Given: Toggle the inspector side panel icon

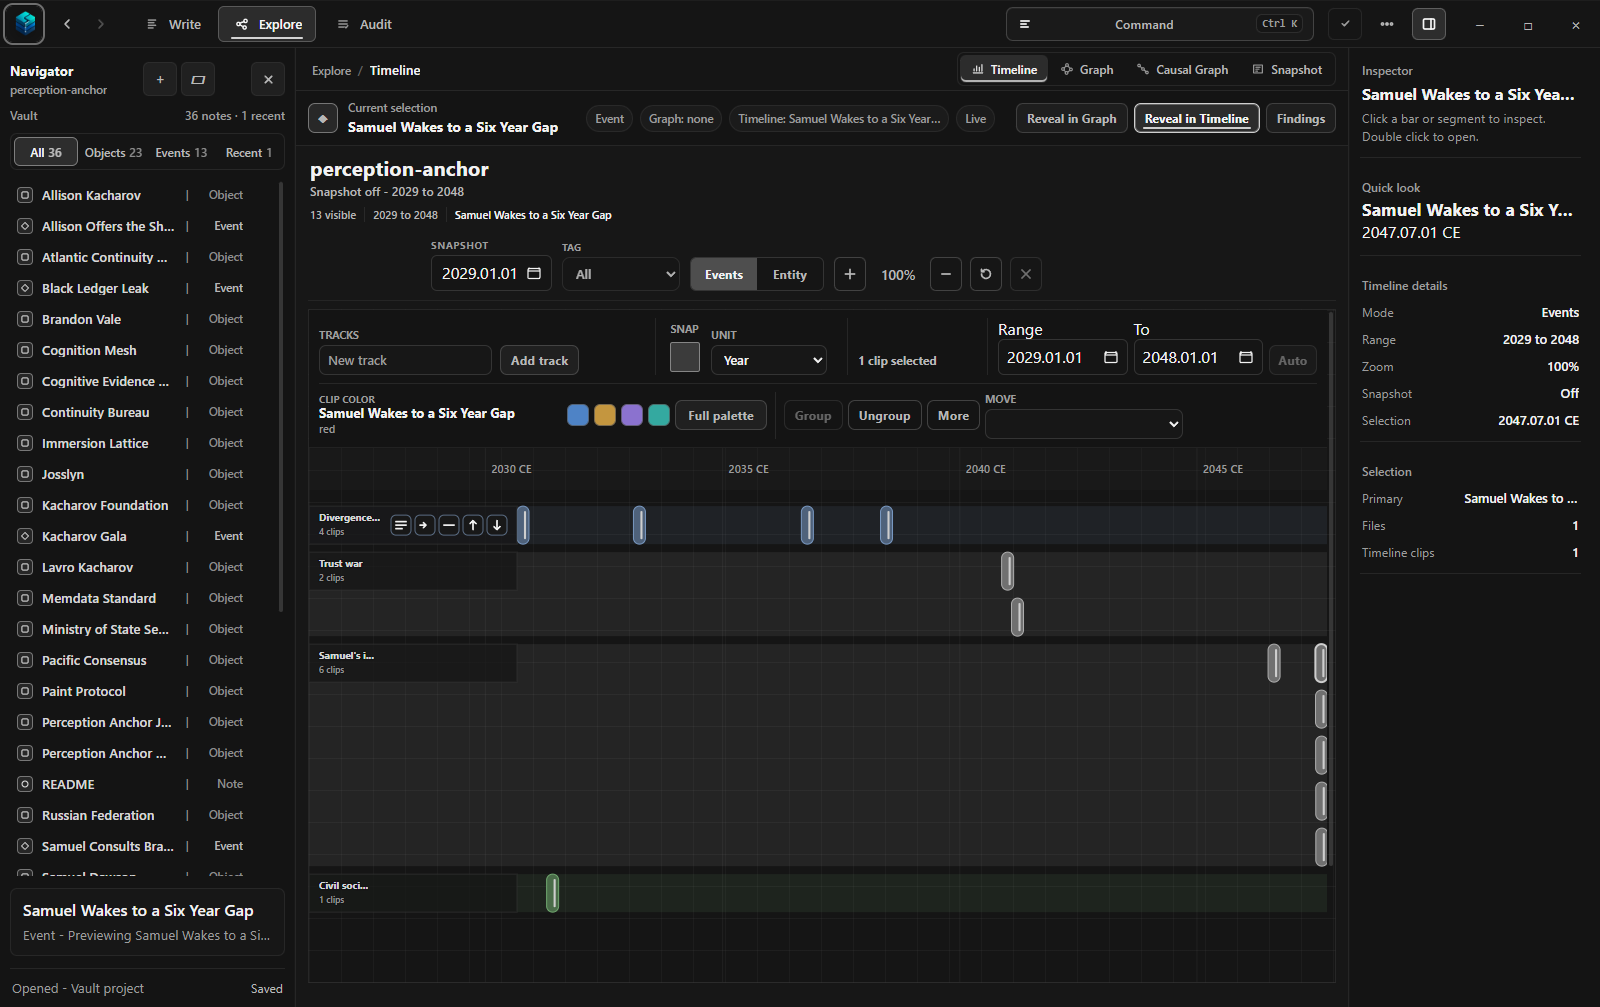Looking at the screenshot, I should pyautogui.click(x=1429, y=24).
